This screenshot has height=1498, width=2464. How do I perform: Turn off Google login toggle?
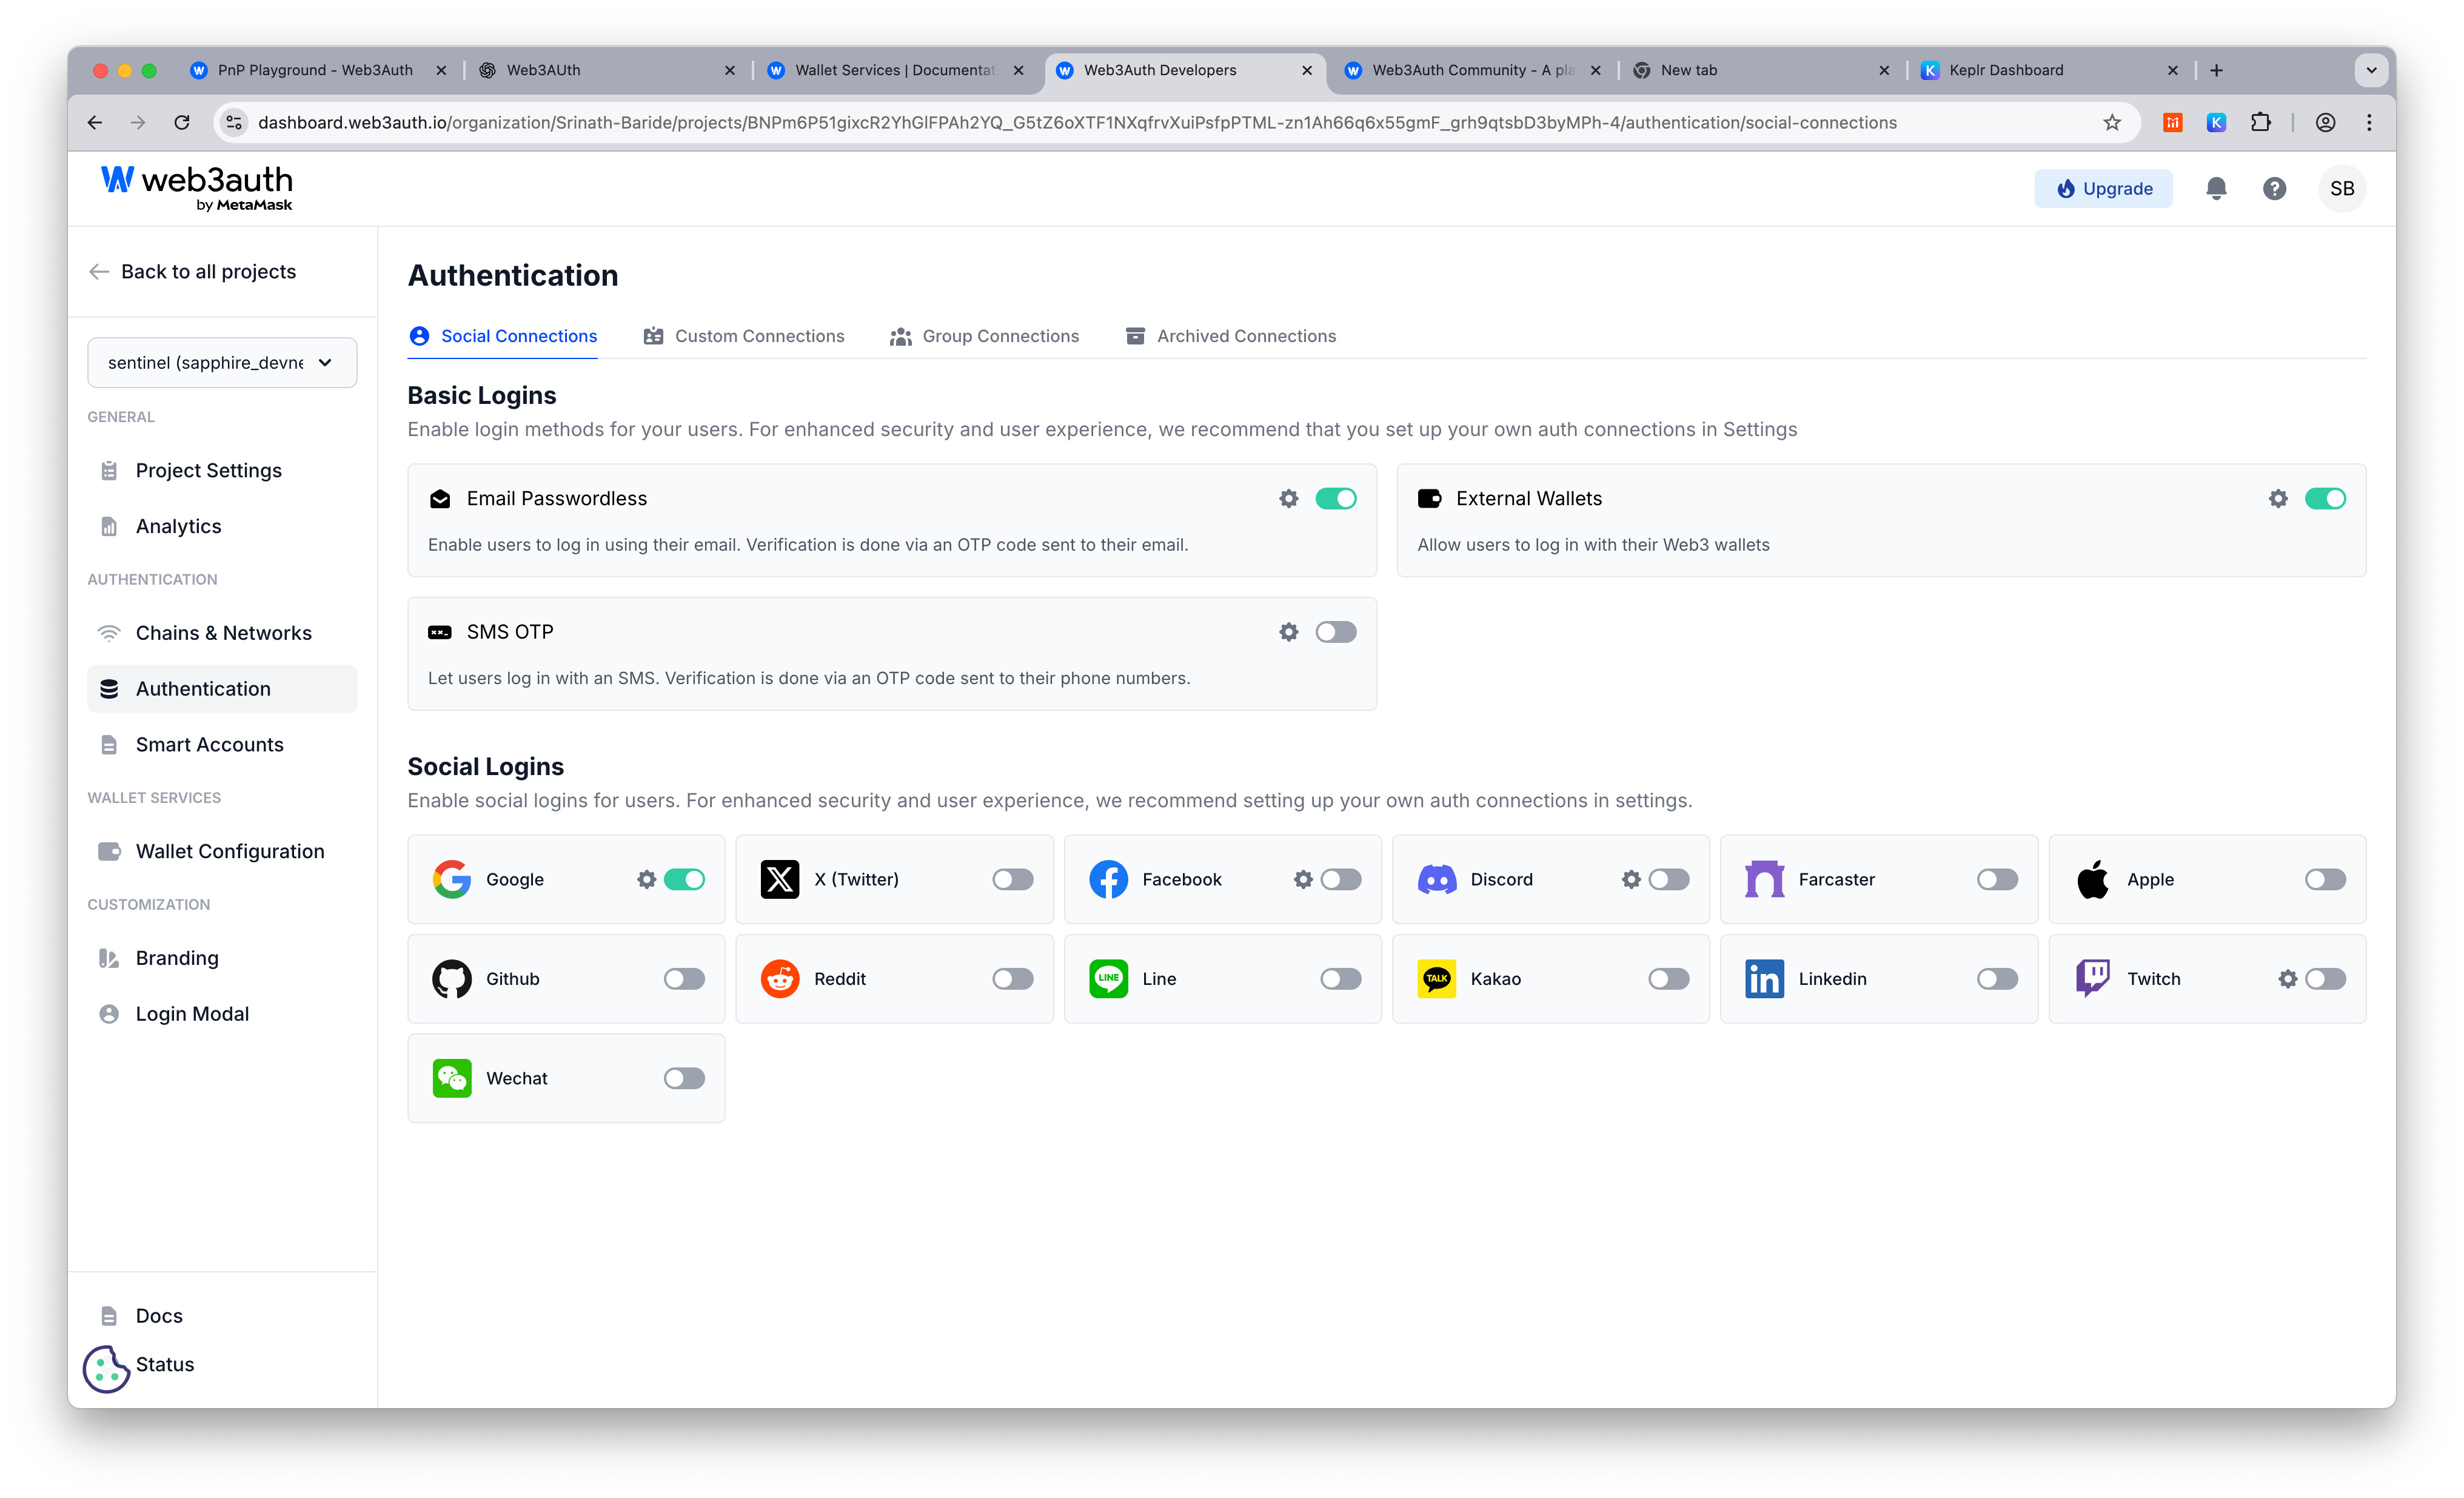685,879
